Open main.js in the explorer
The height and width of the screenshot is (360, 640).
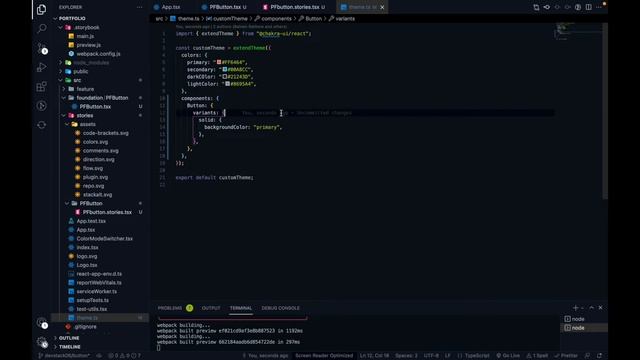[85, 36]
